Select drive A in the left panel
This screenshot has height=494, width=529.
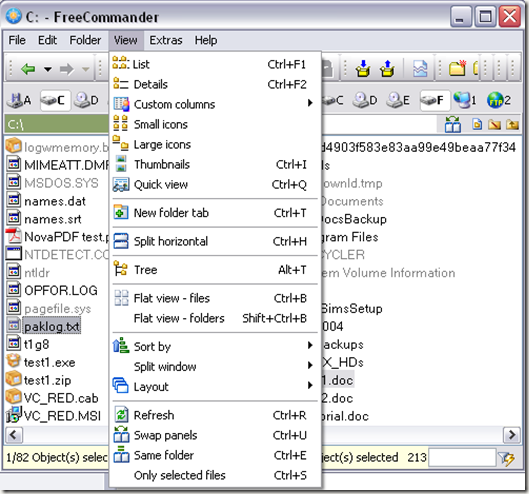(19, 100)
